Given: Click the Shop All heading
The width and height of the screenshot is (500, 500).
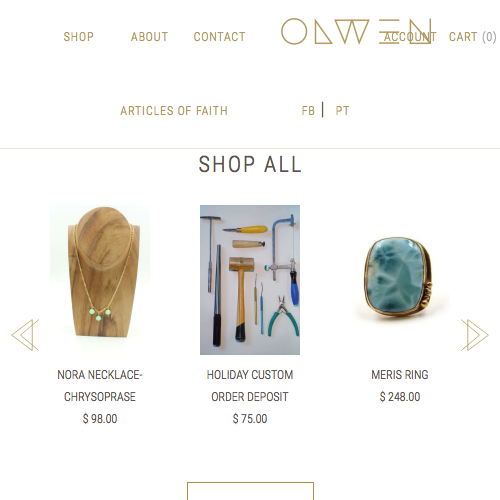Looking at the screenshot, I should coord(250,164).
